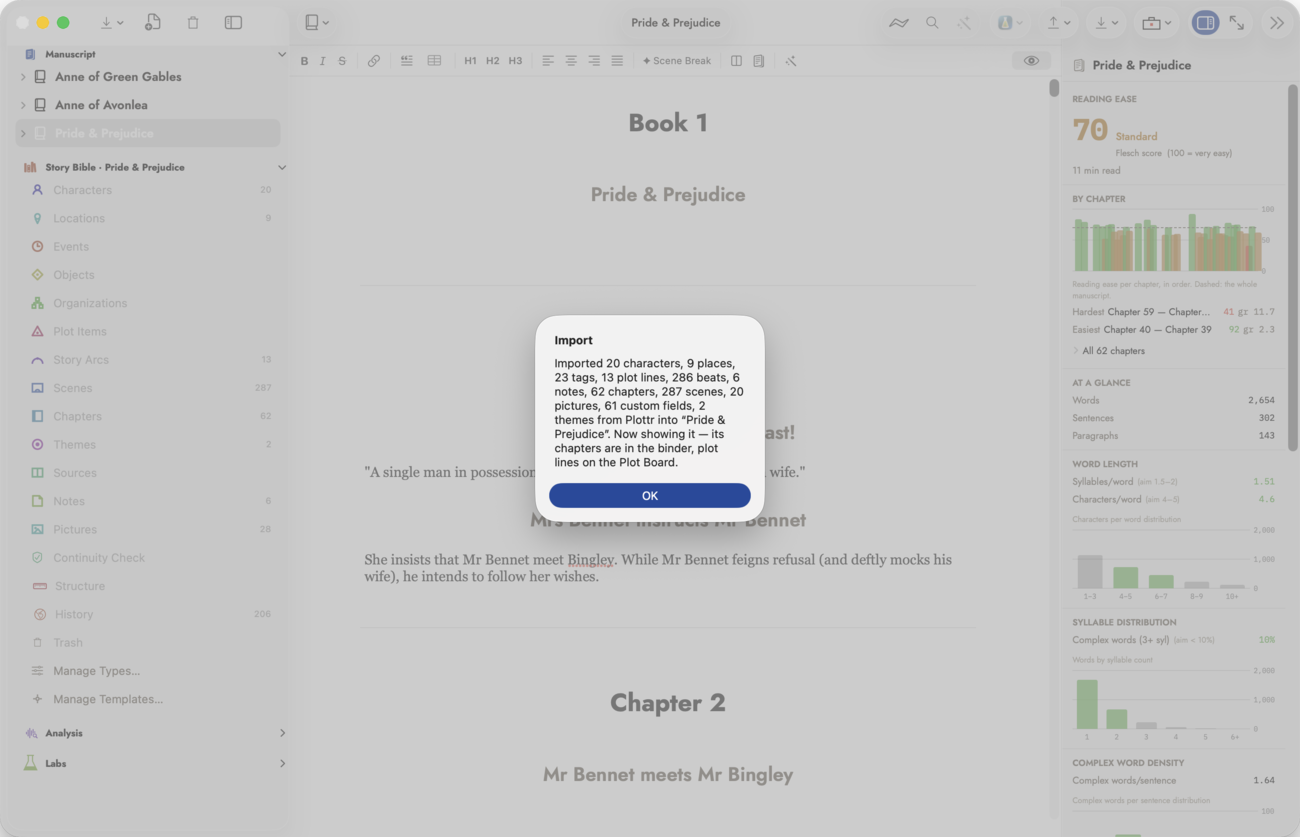Click the trash icon in top toolbar
Image resolution: width=1300 pixels, height=837 pixels.
tap(193, 22)
